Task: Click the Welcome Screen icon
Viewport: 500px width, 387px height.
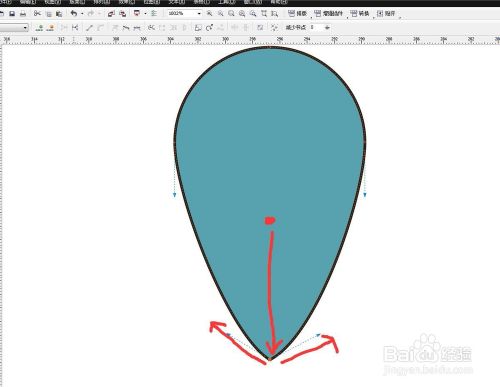Action: 154,14
